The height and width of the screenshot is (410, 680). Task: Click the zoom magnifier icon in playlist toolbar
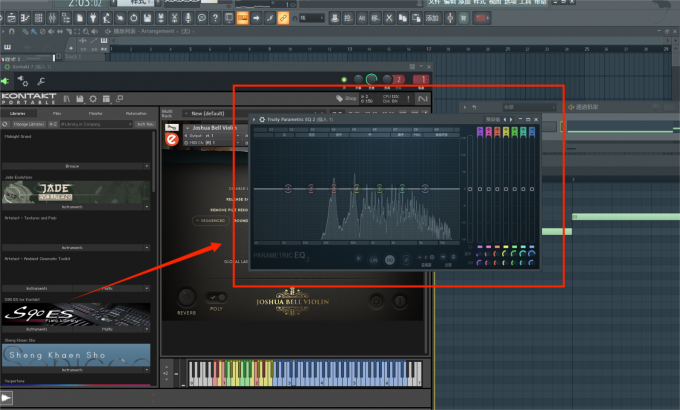86,31
